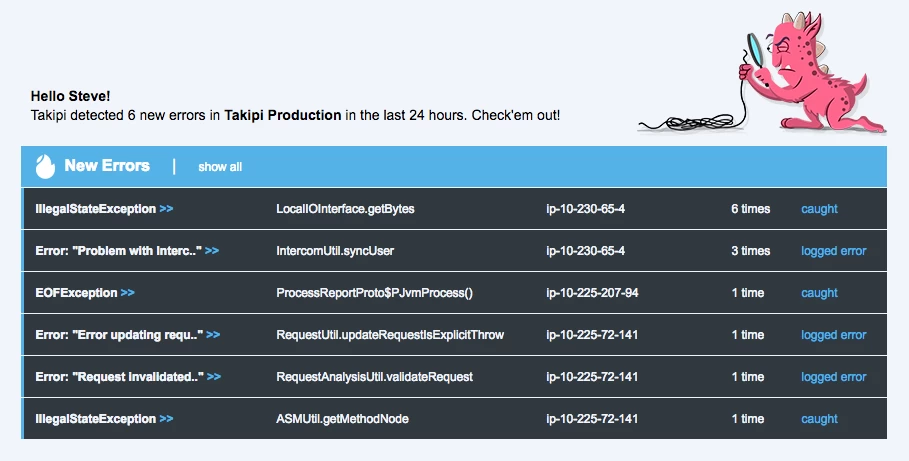Screen dimensions: 909x461
Task: Click 1 time in the validateRequest row
Action: click(748, 377)
